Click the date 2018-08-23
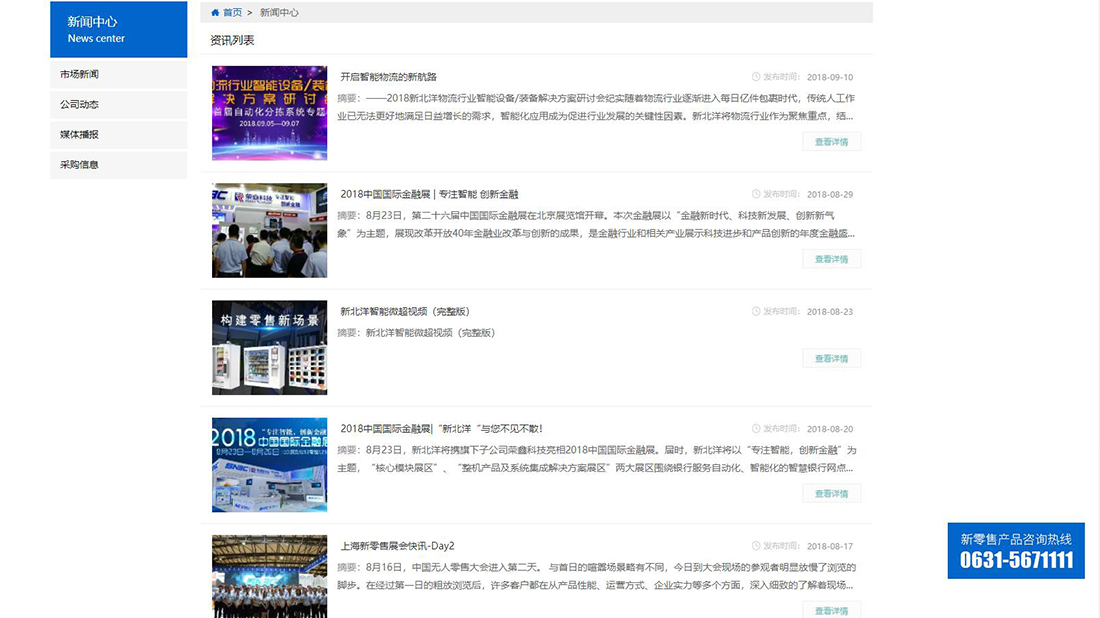Screen dimensions: 1100x618 830,311
